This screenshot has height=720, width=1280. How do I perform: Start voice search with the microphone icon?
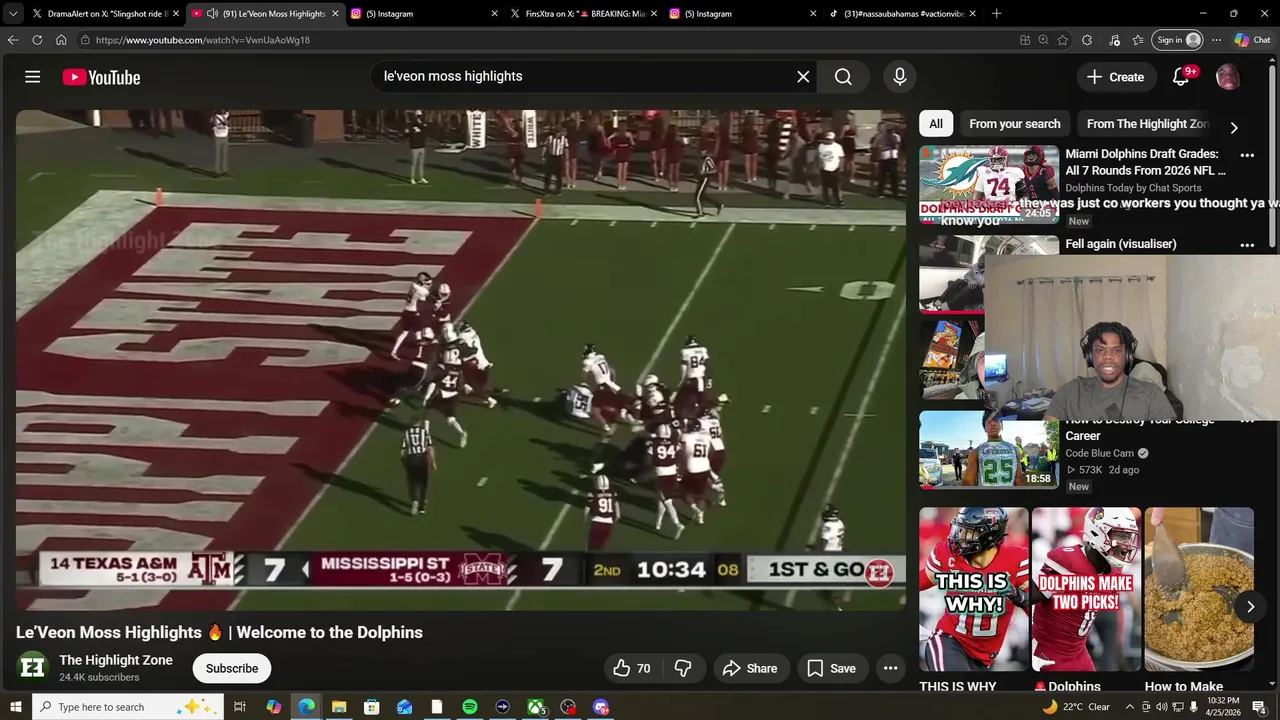[x=900, y=77]
